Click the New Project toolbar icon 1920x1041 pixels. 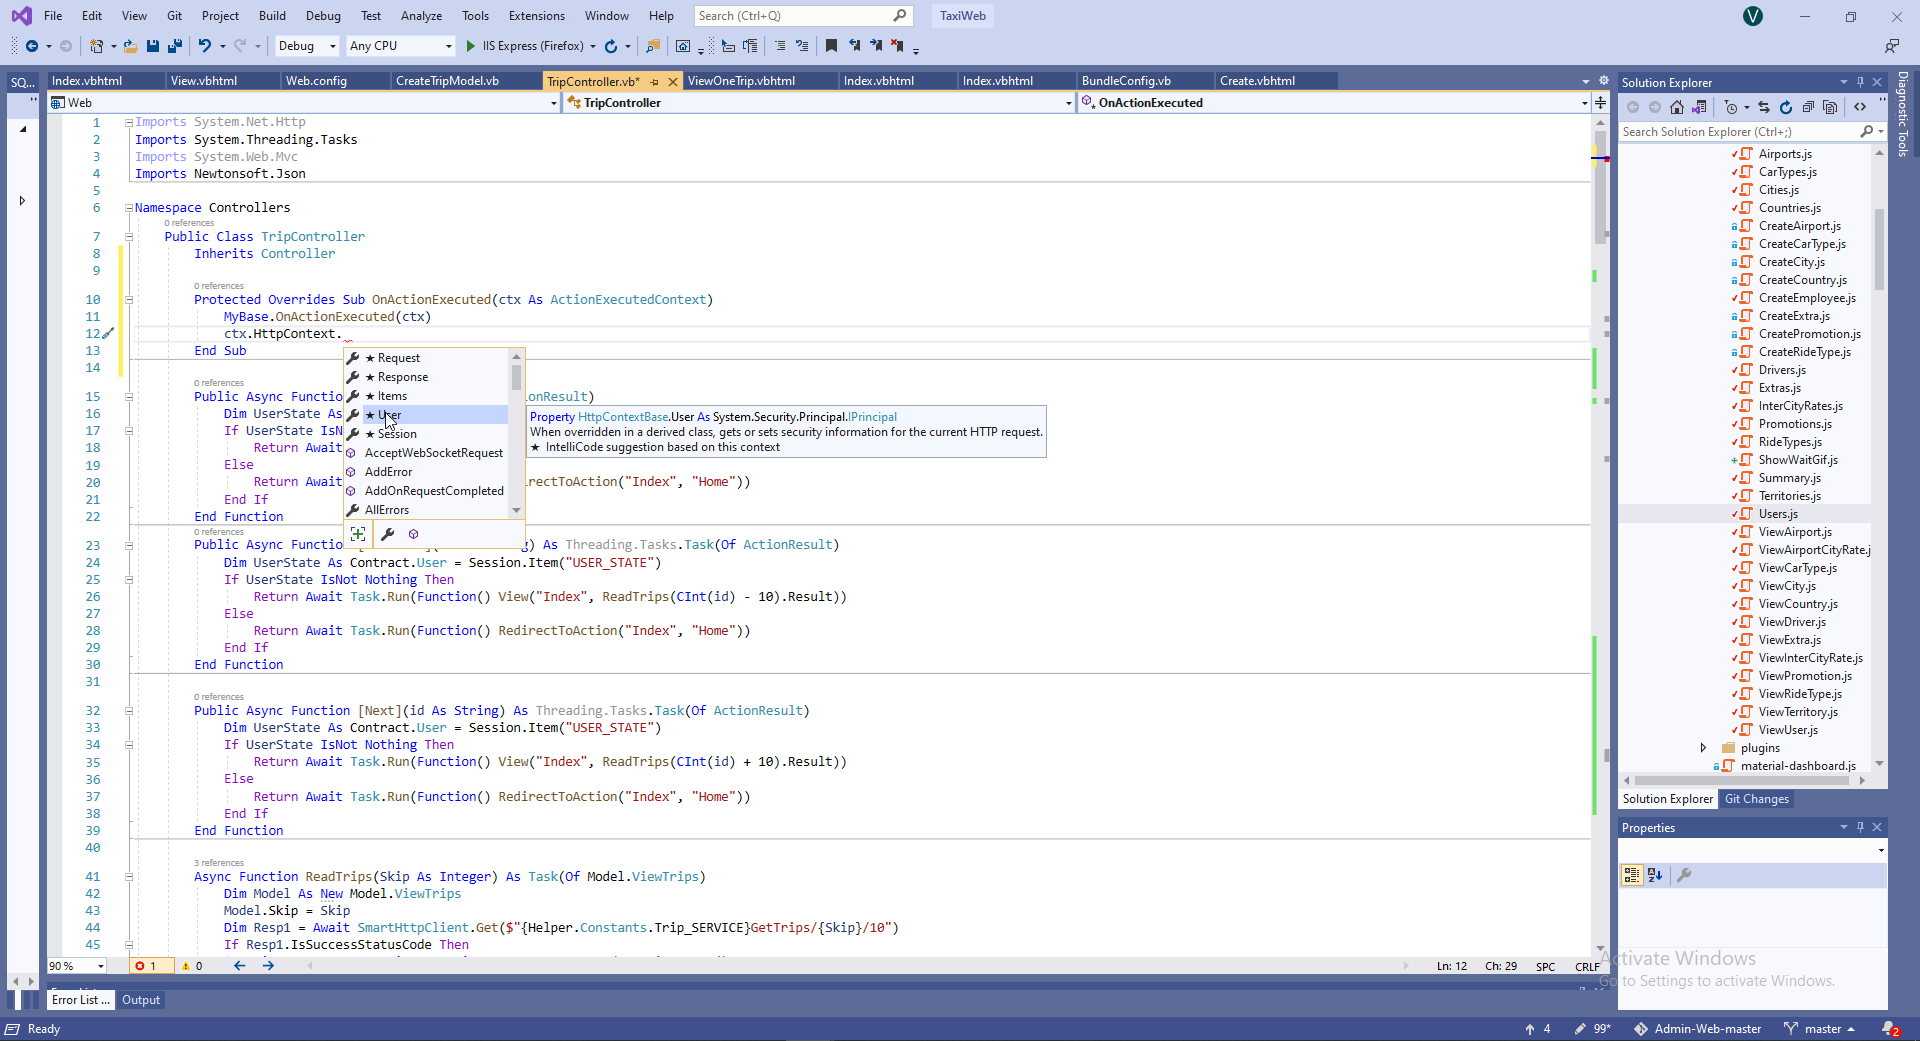(x=97, y=46)
